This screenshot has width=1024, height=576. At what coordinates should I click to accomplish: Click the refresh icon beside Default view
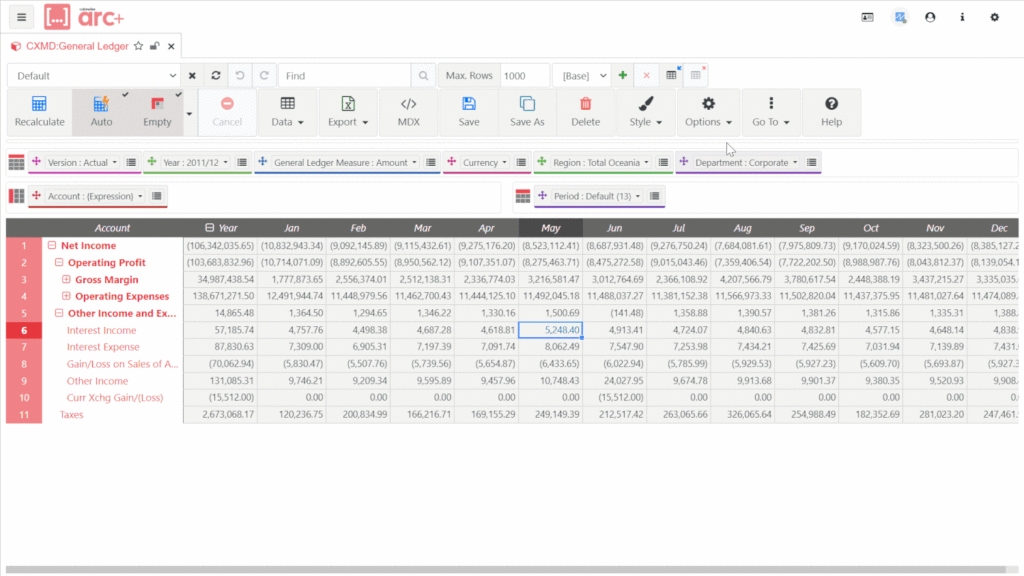click(215, 76)
